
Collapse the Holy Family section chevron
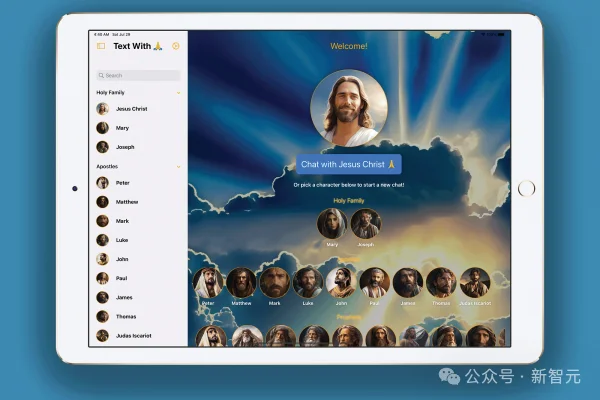coord(178,93)
